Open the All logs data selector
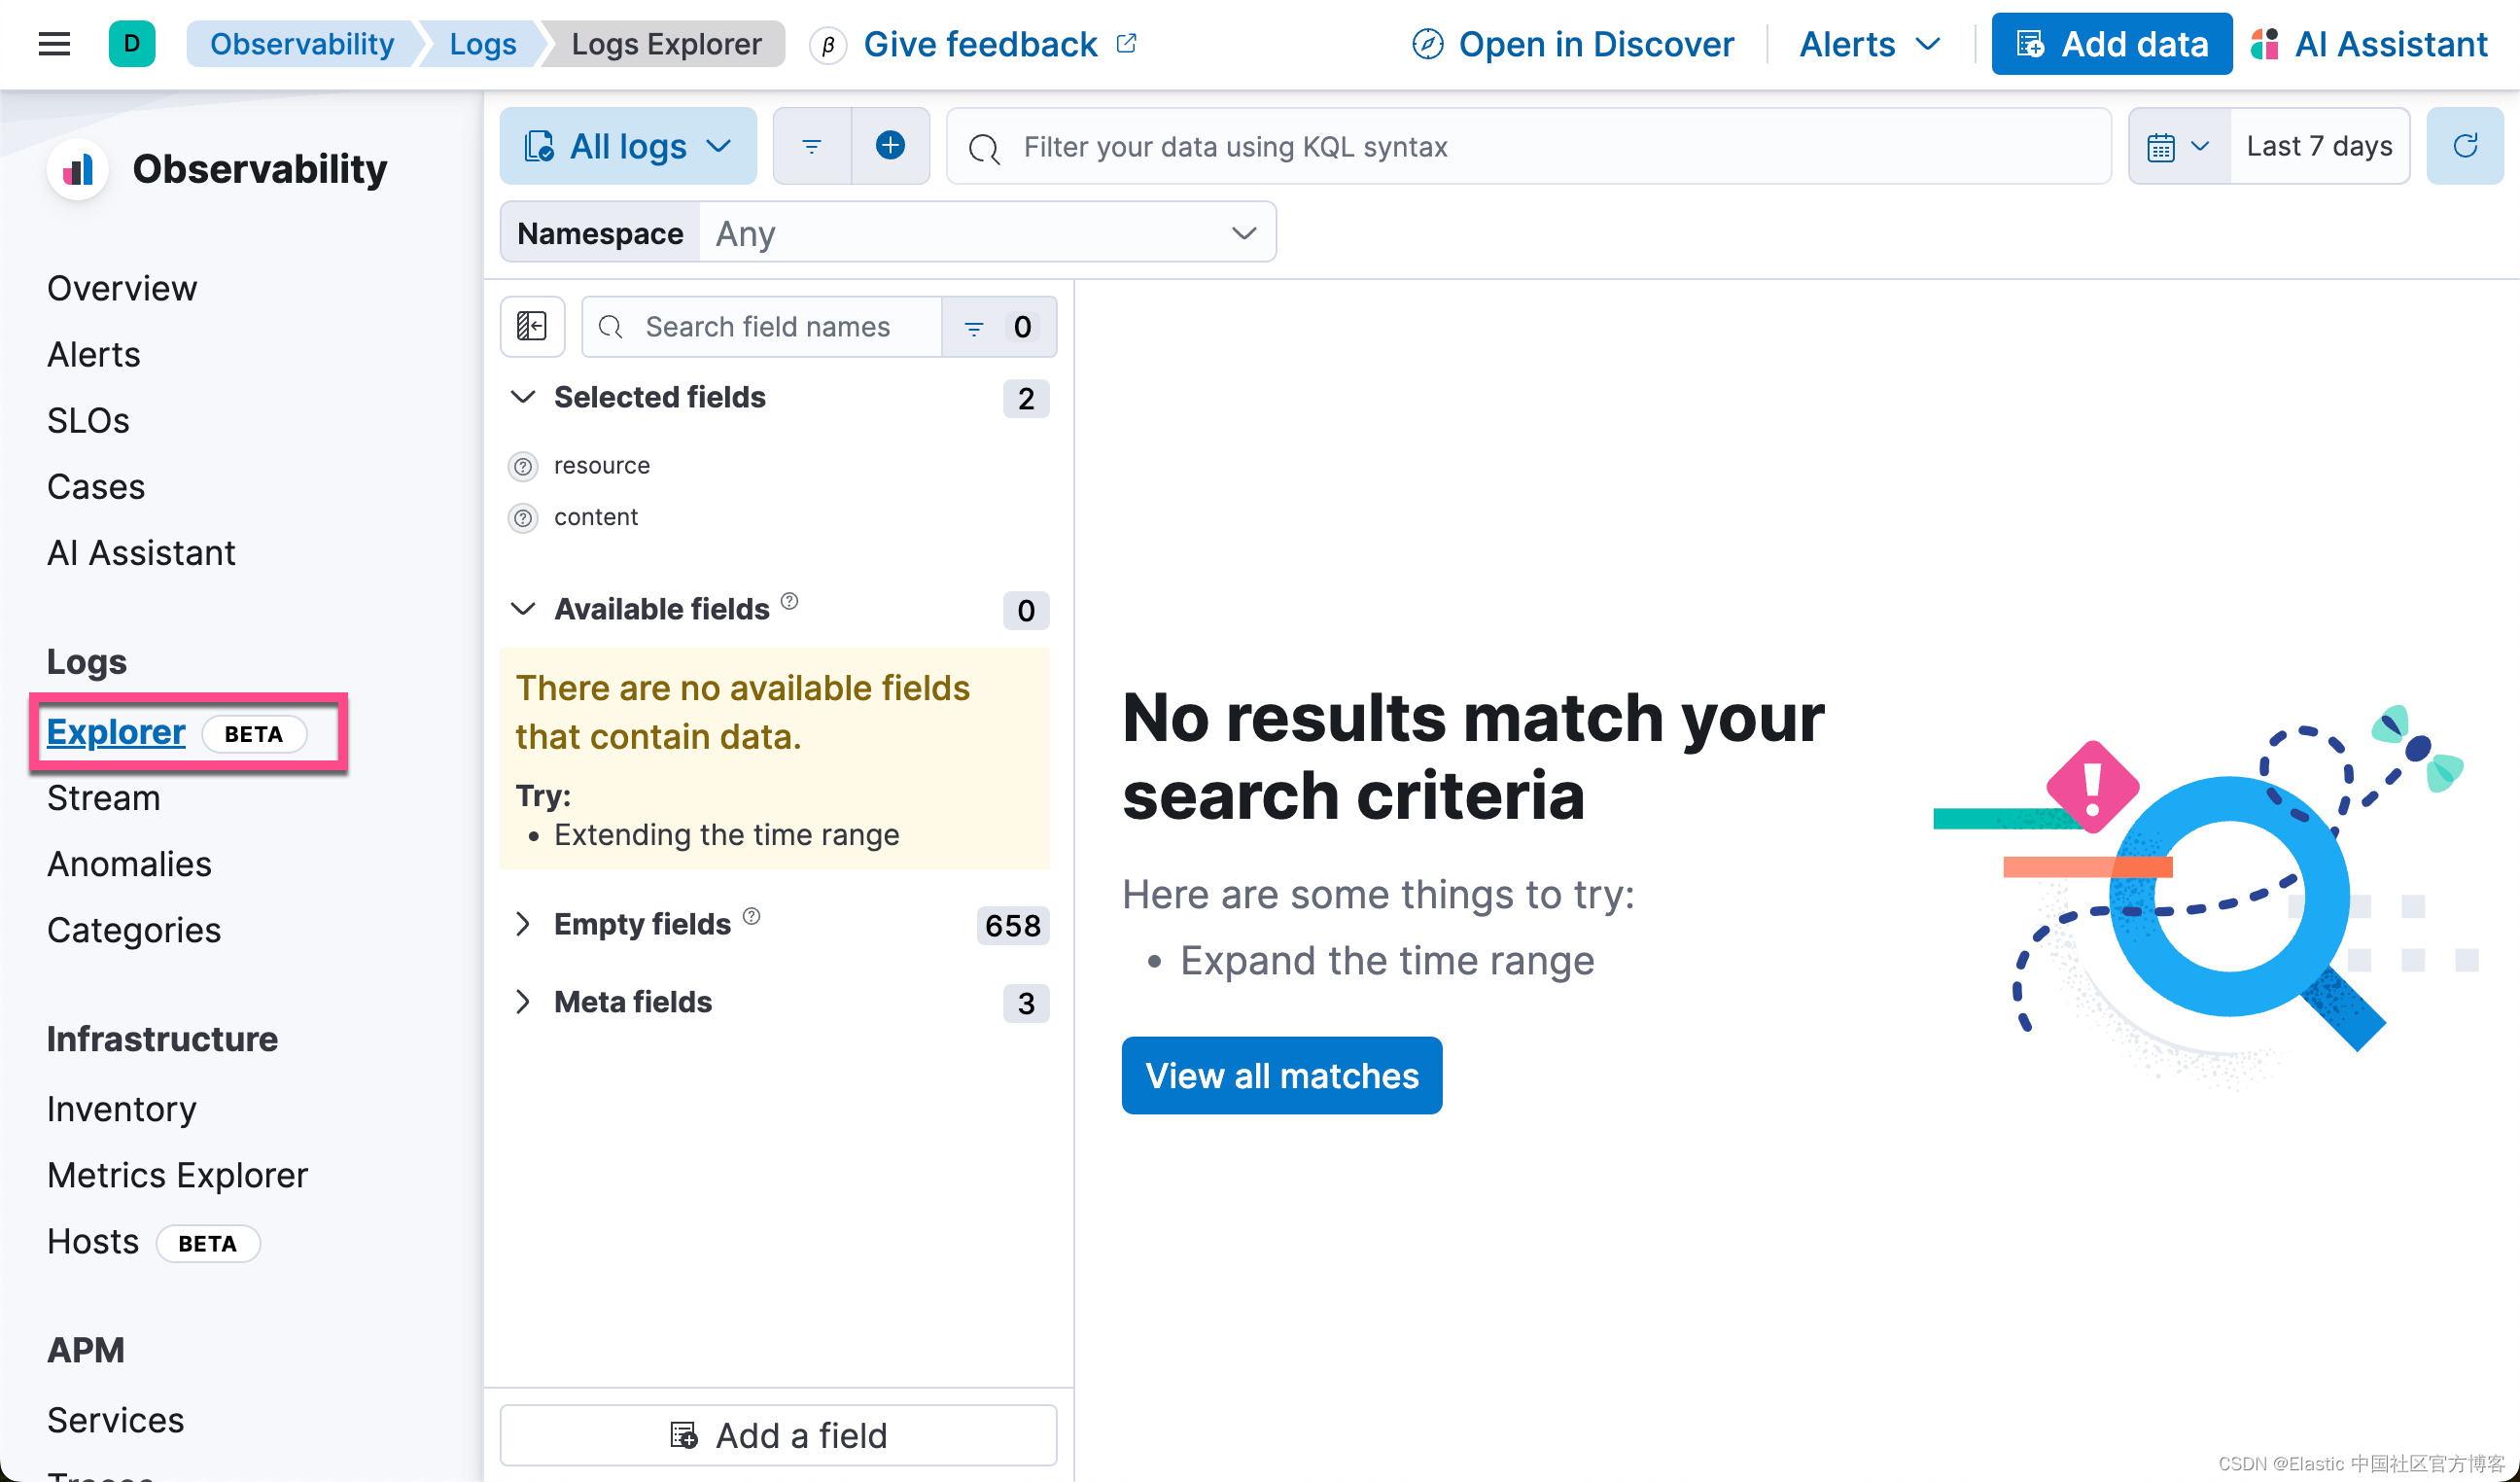 [x=628, y=146]
